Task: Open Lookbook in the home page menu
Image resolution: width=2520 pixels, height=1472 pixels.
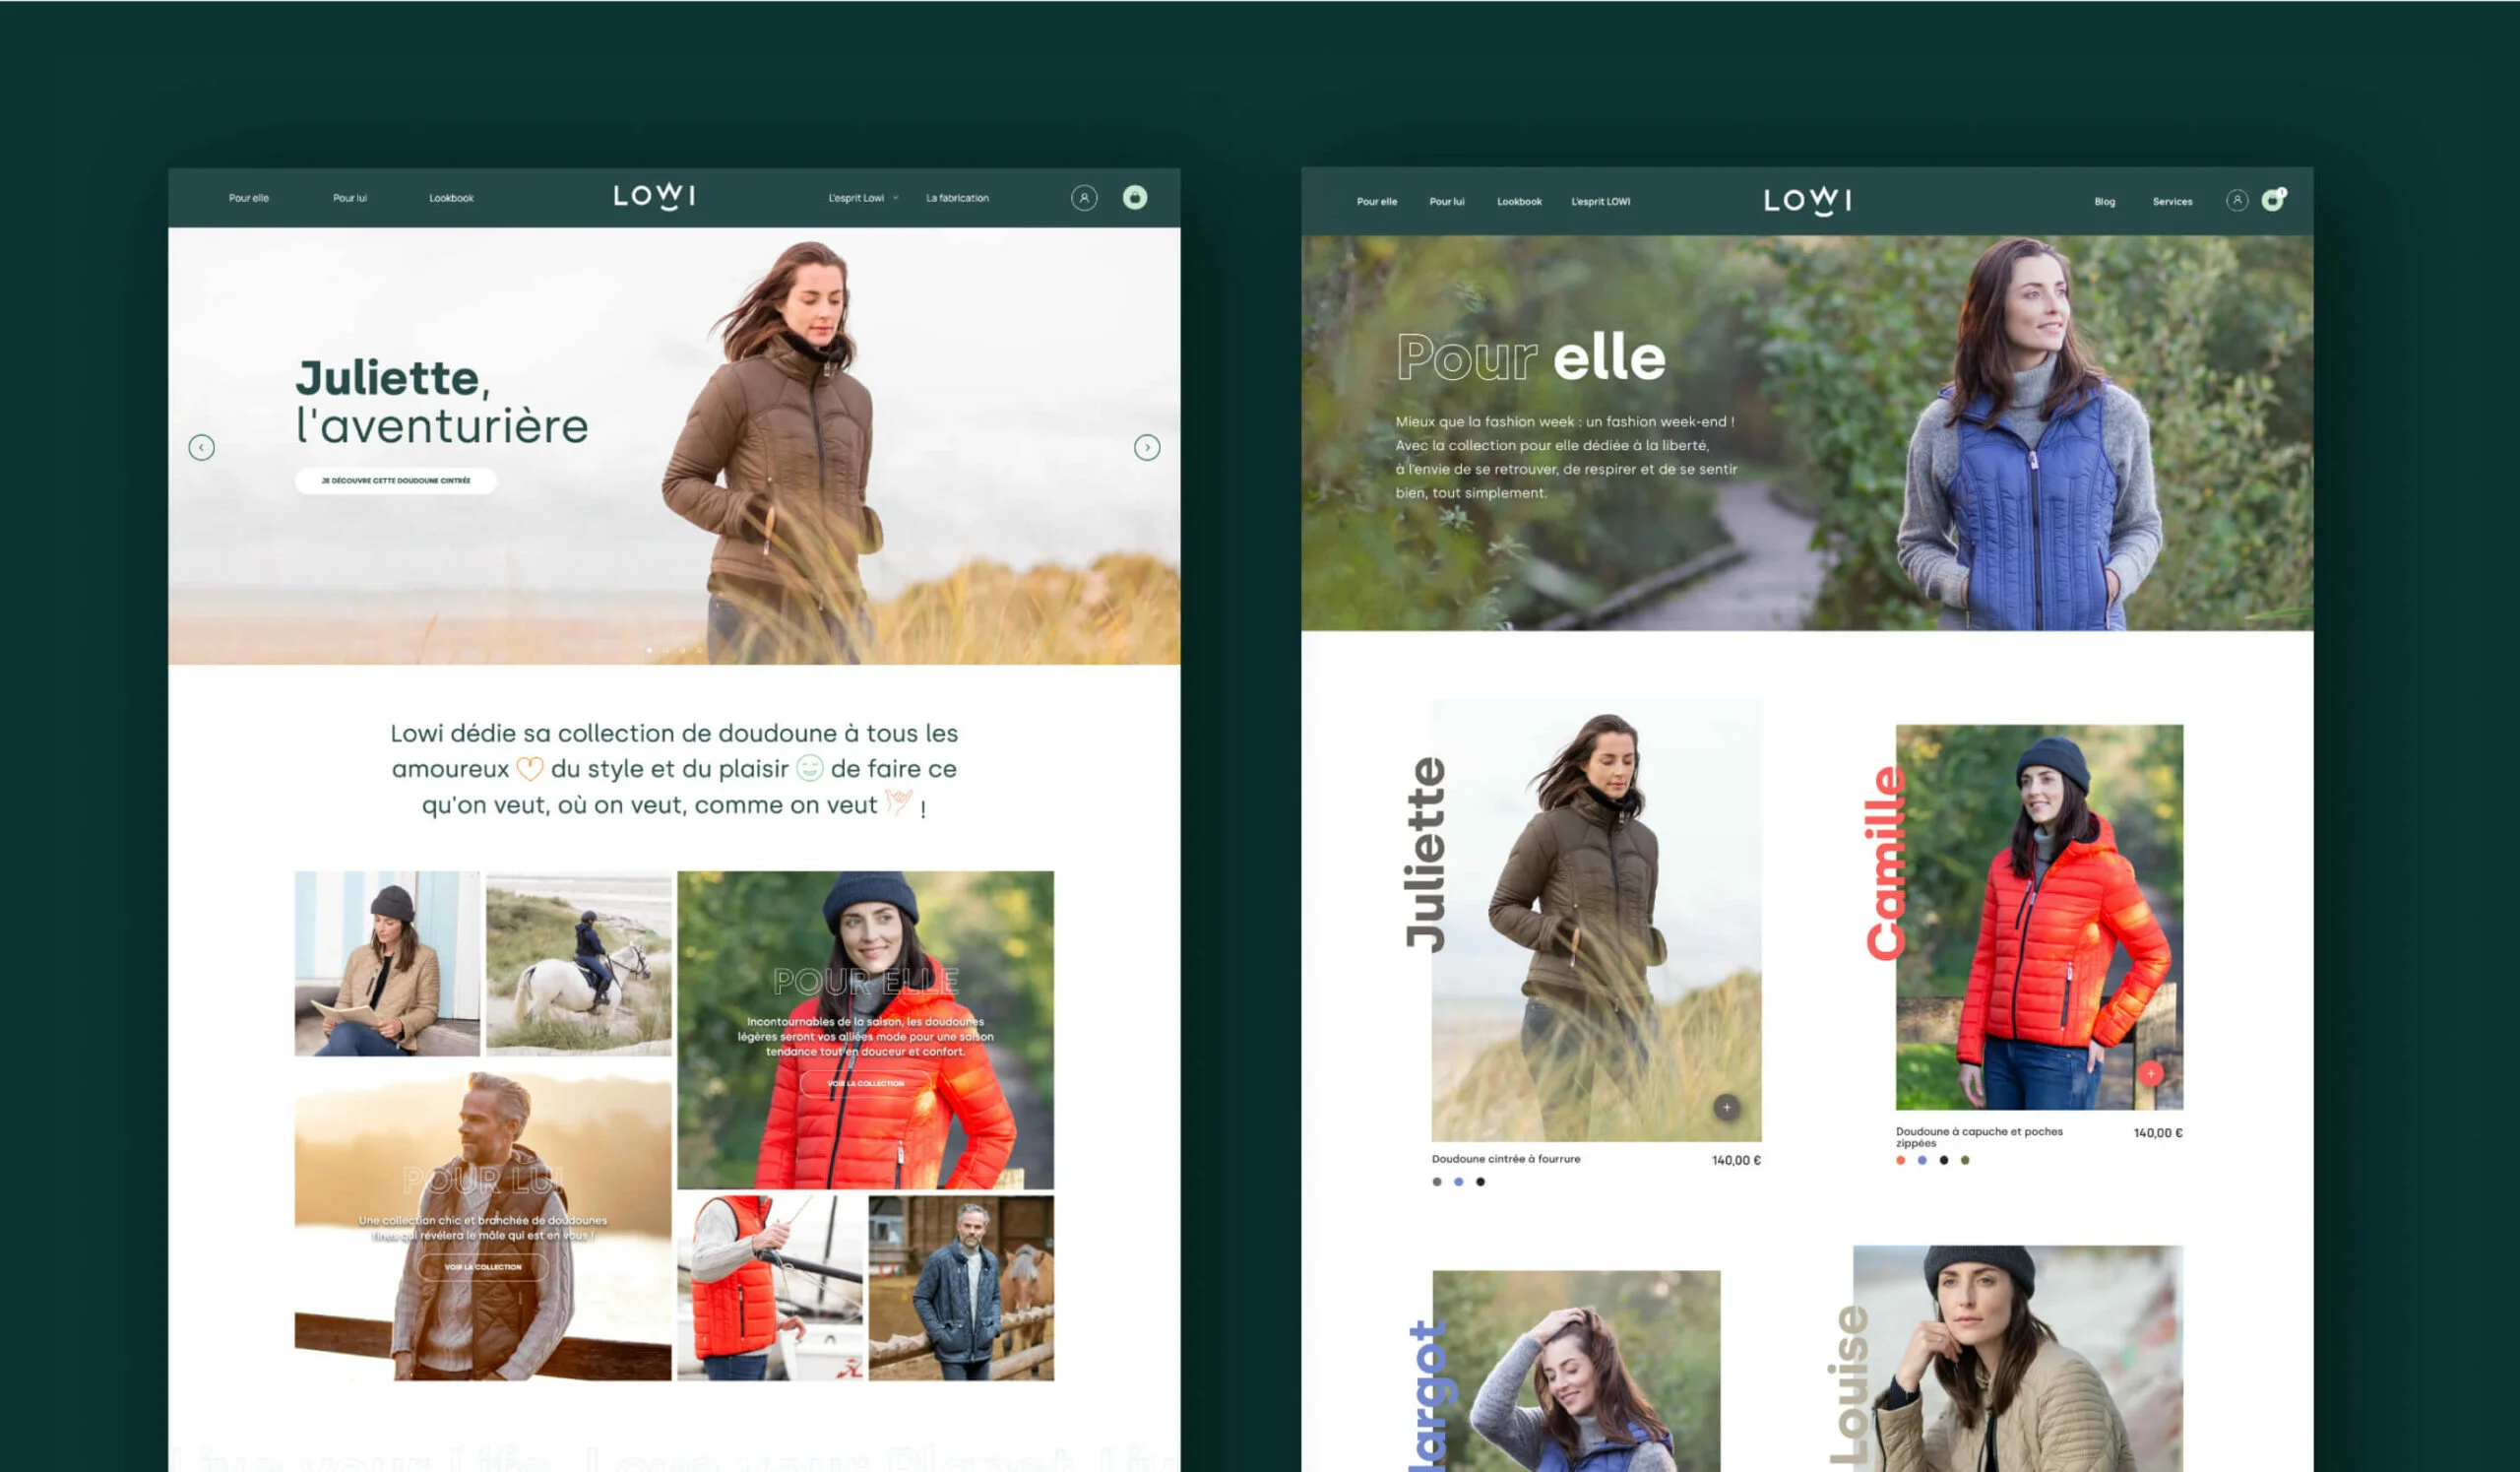Action: point(451,198)
